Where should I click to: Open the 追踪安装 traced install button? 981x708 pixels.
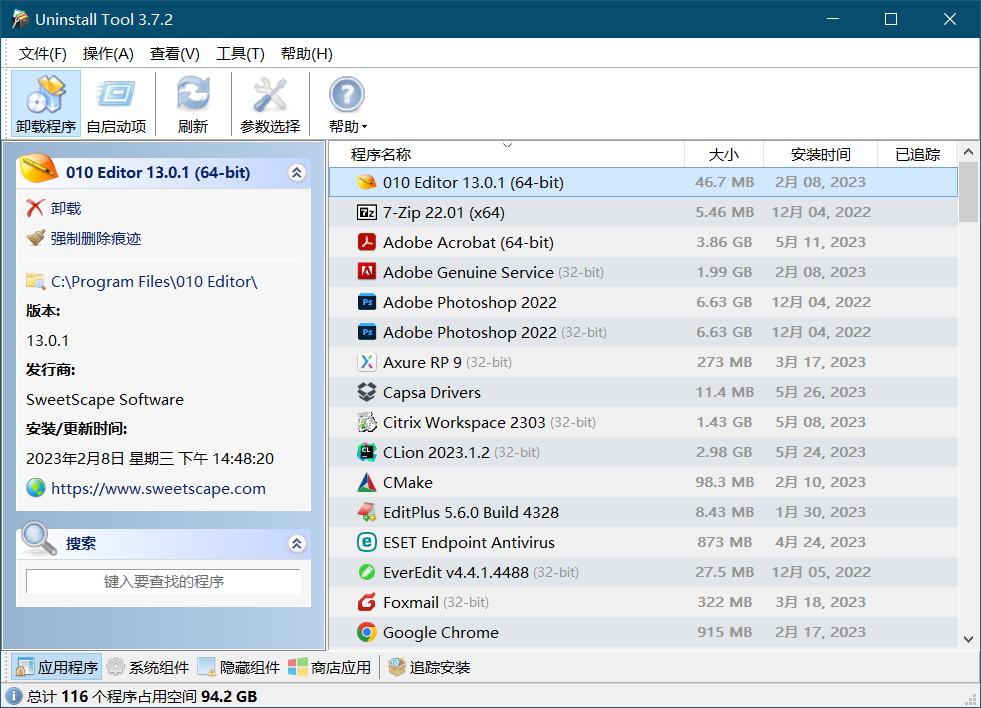tap(429, 667)
